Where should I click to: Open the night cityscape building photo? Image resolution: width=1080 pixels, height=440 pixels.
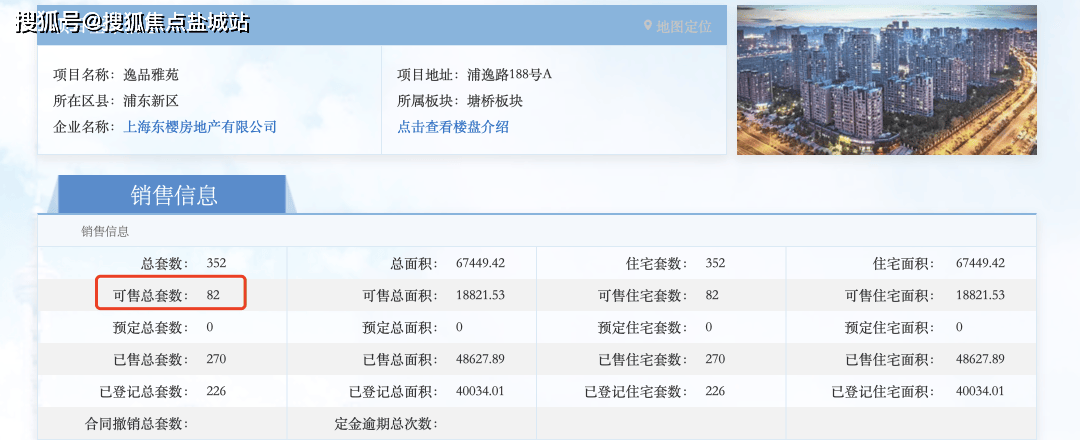tap(886, 81)
